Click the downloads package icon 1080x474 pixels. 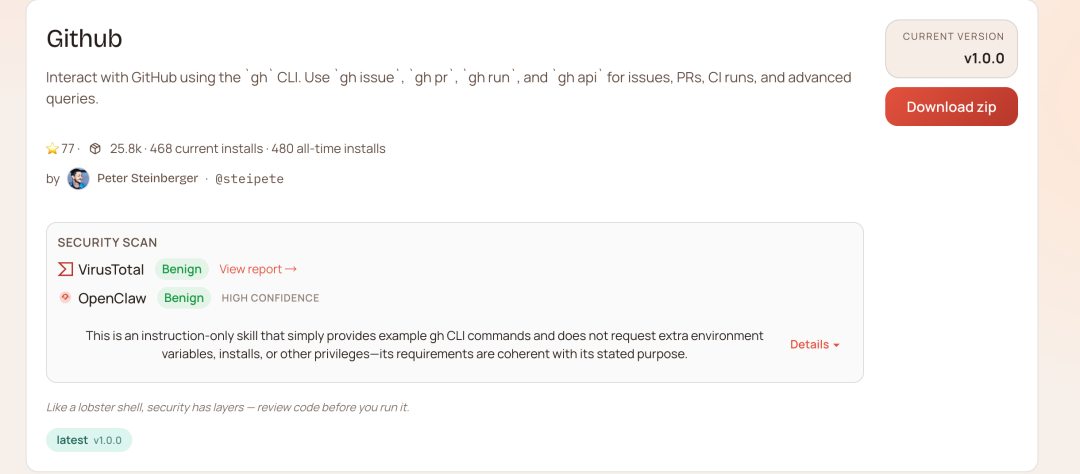tap(95, 149)
